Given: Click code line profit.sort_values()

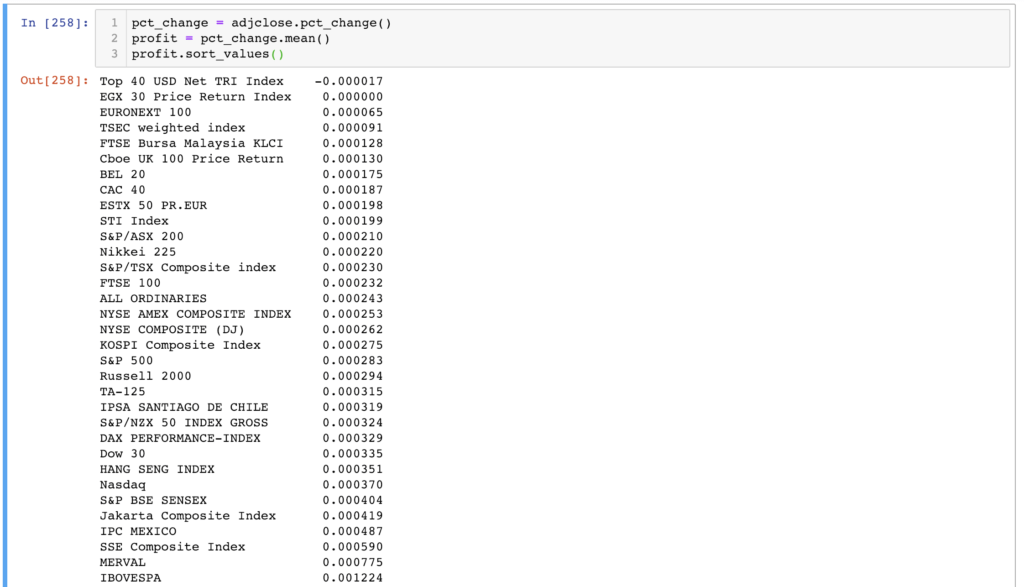Looking at the screenshot, I should (208, 54).
